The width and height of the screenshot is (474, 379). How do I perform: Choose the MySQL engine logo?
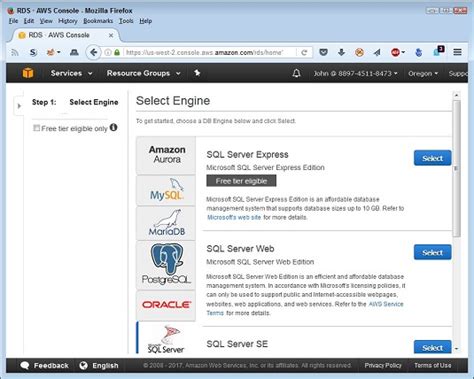click(x=166, y=190)
